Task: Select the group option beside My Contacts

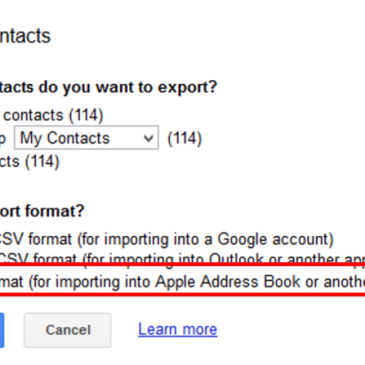Action: click(3, 139)
